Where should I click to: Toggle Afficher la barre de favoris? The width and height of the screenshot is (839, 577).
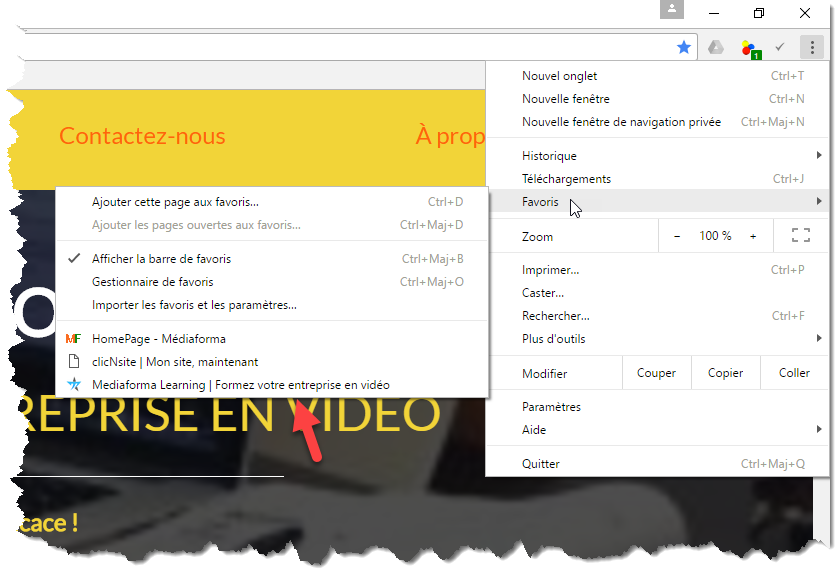[x=161, y=259]
